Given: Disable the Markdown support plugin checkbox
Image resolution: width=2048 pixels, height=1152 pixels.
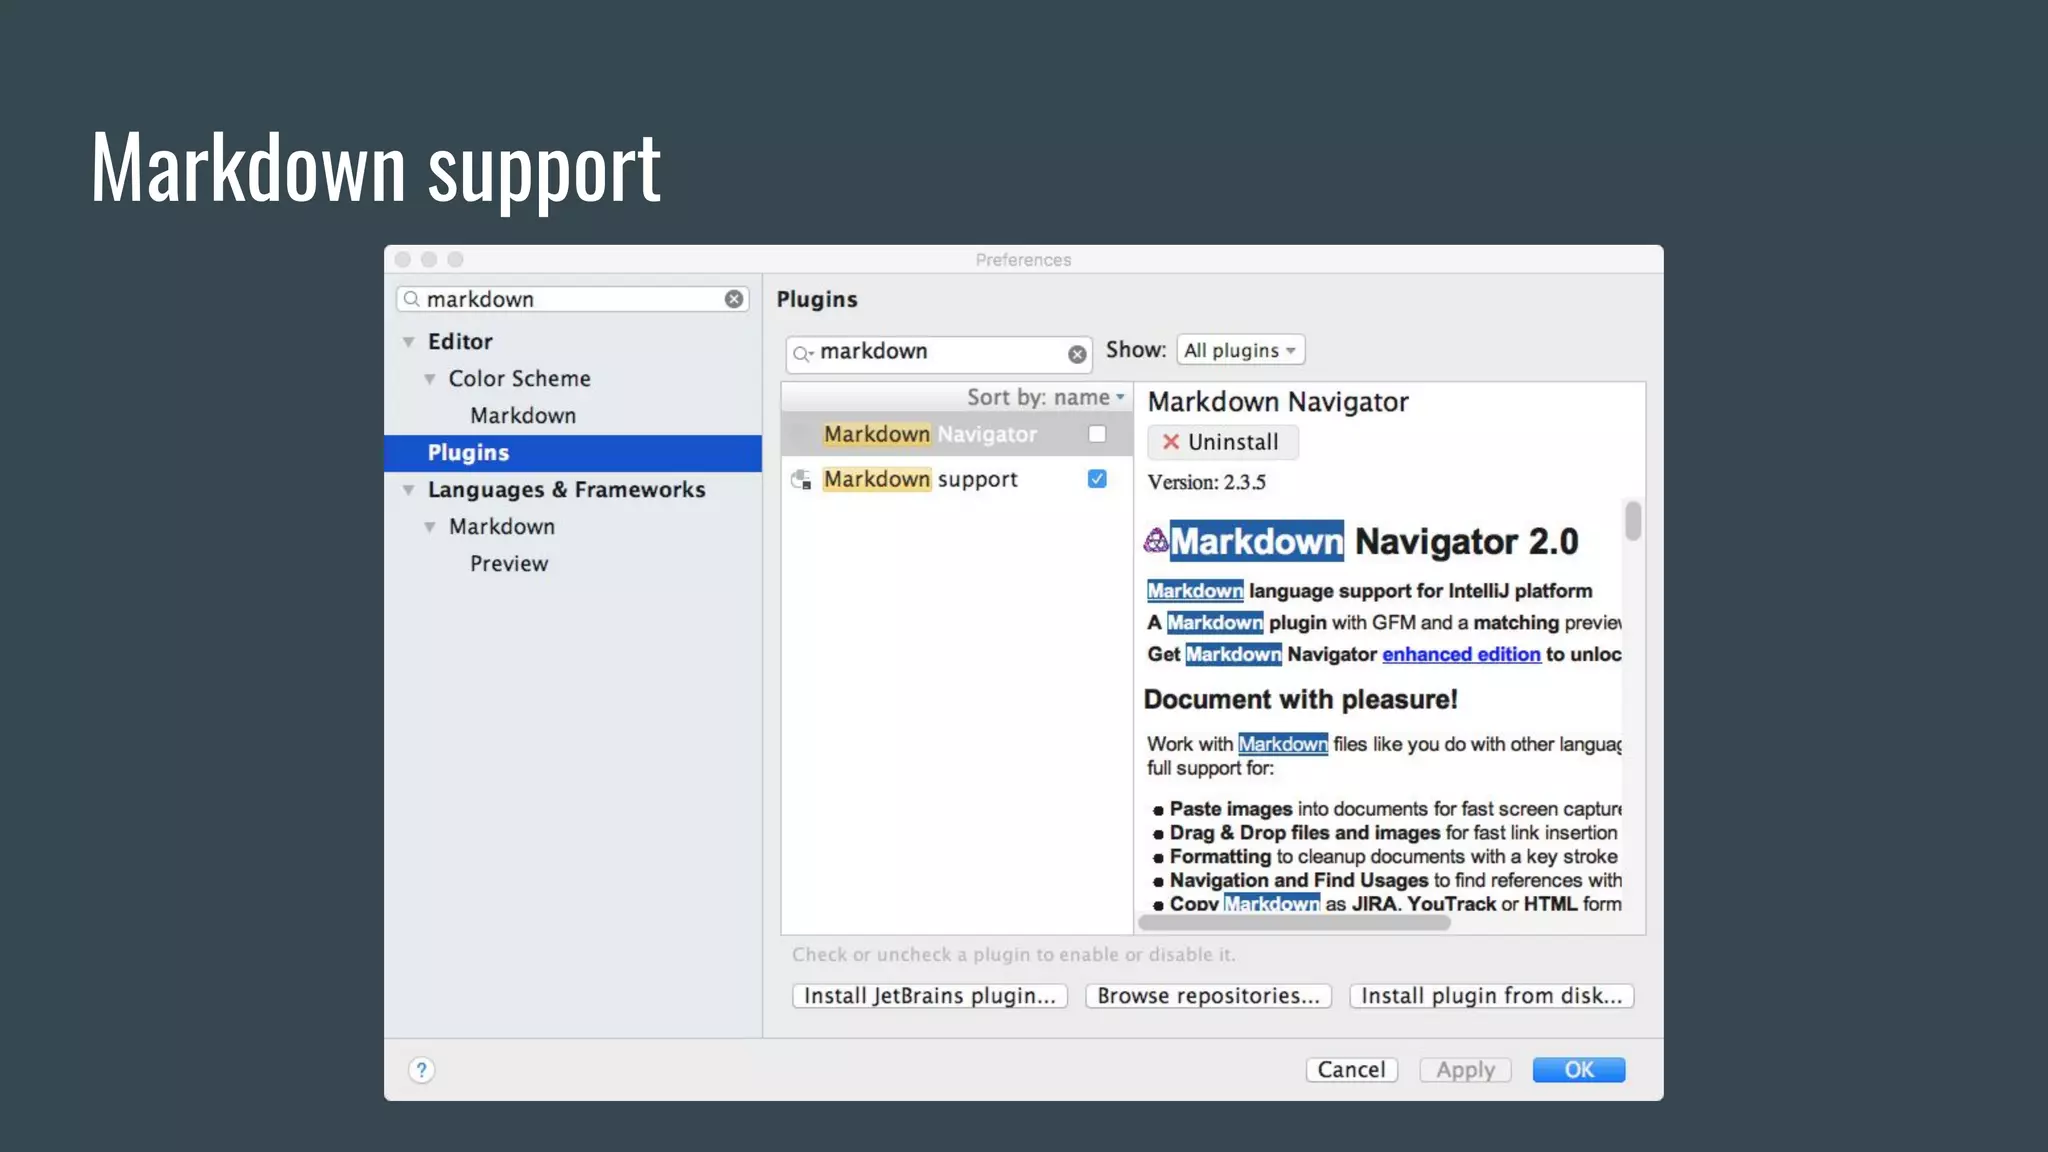Looking at the screenshot, I should (x=1097, y=479).
